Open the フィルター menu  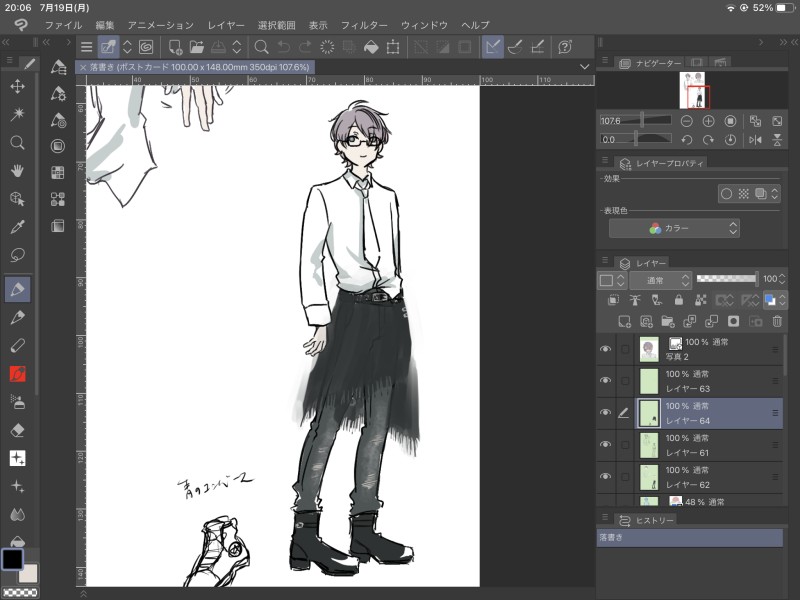pyautogui.click(x=364, y=24)
